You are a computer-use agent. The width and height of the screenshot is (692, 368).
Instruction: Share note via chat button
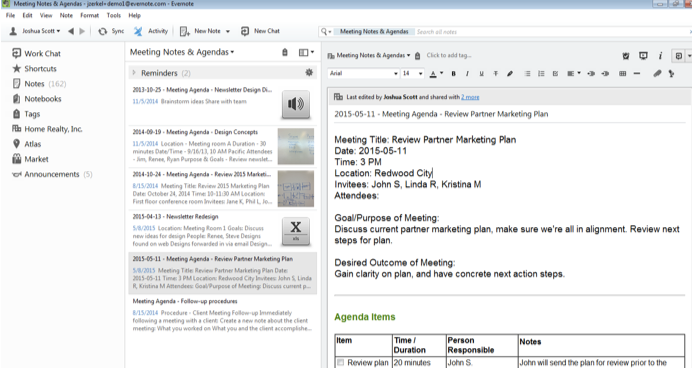point(679,56)
